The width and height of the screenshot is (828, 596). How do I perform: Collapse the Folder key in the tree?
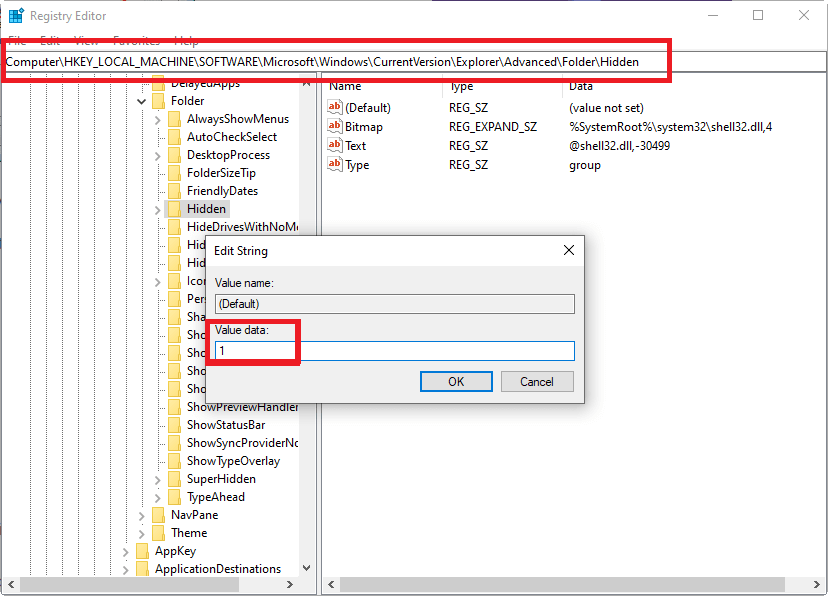click(x=142, y=101)
